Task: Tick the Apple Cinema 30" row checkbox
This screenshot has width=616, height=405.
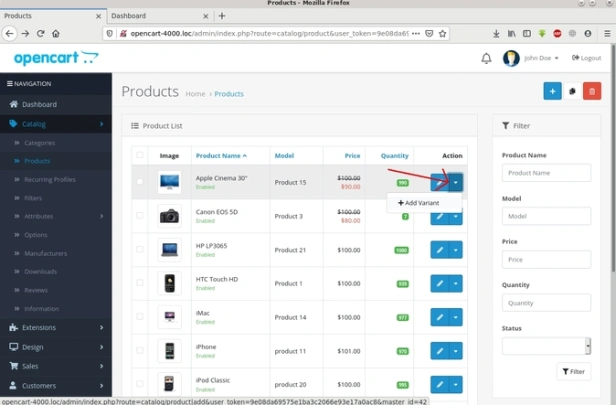Action: point(139,181)
